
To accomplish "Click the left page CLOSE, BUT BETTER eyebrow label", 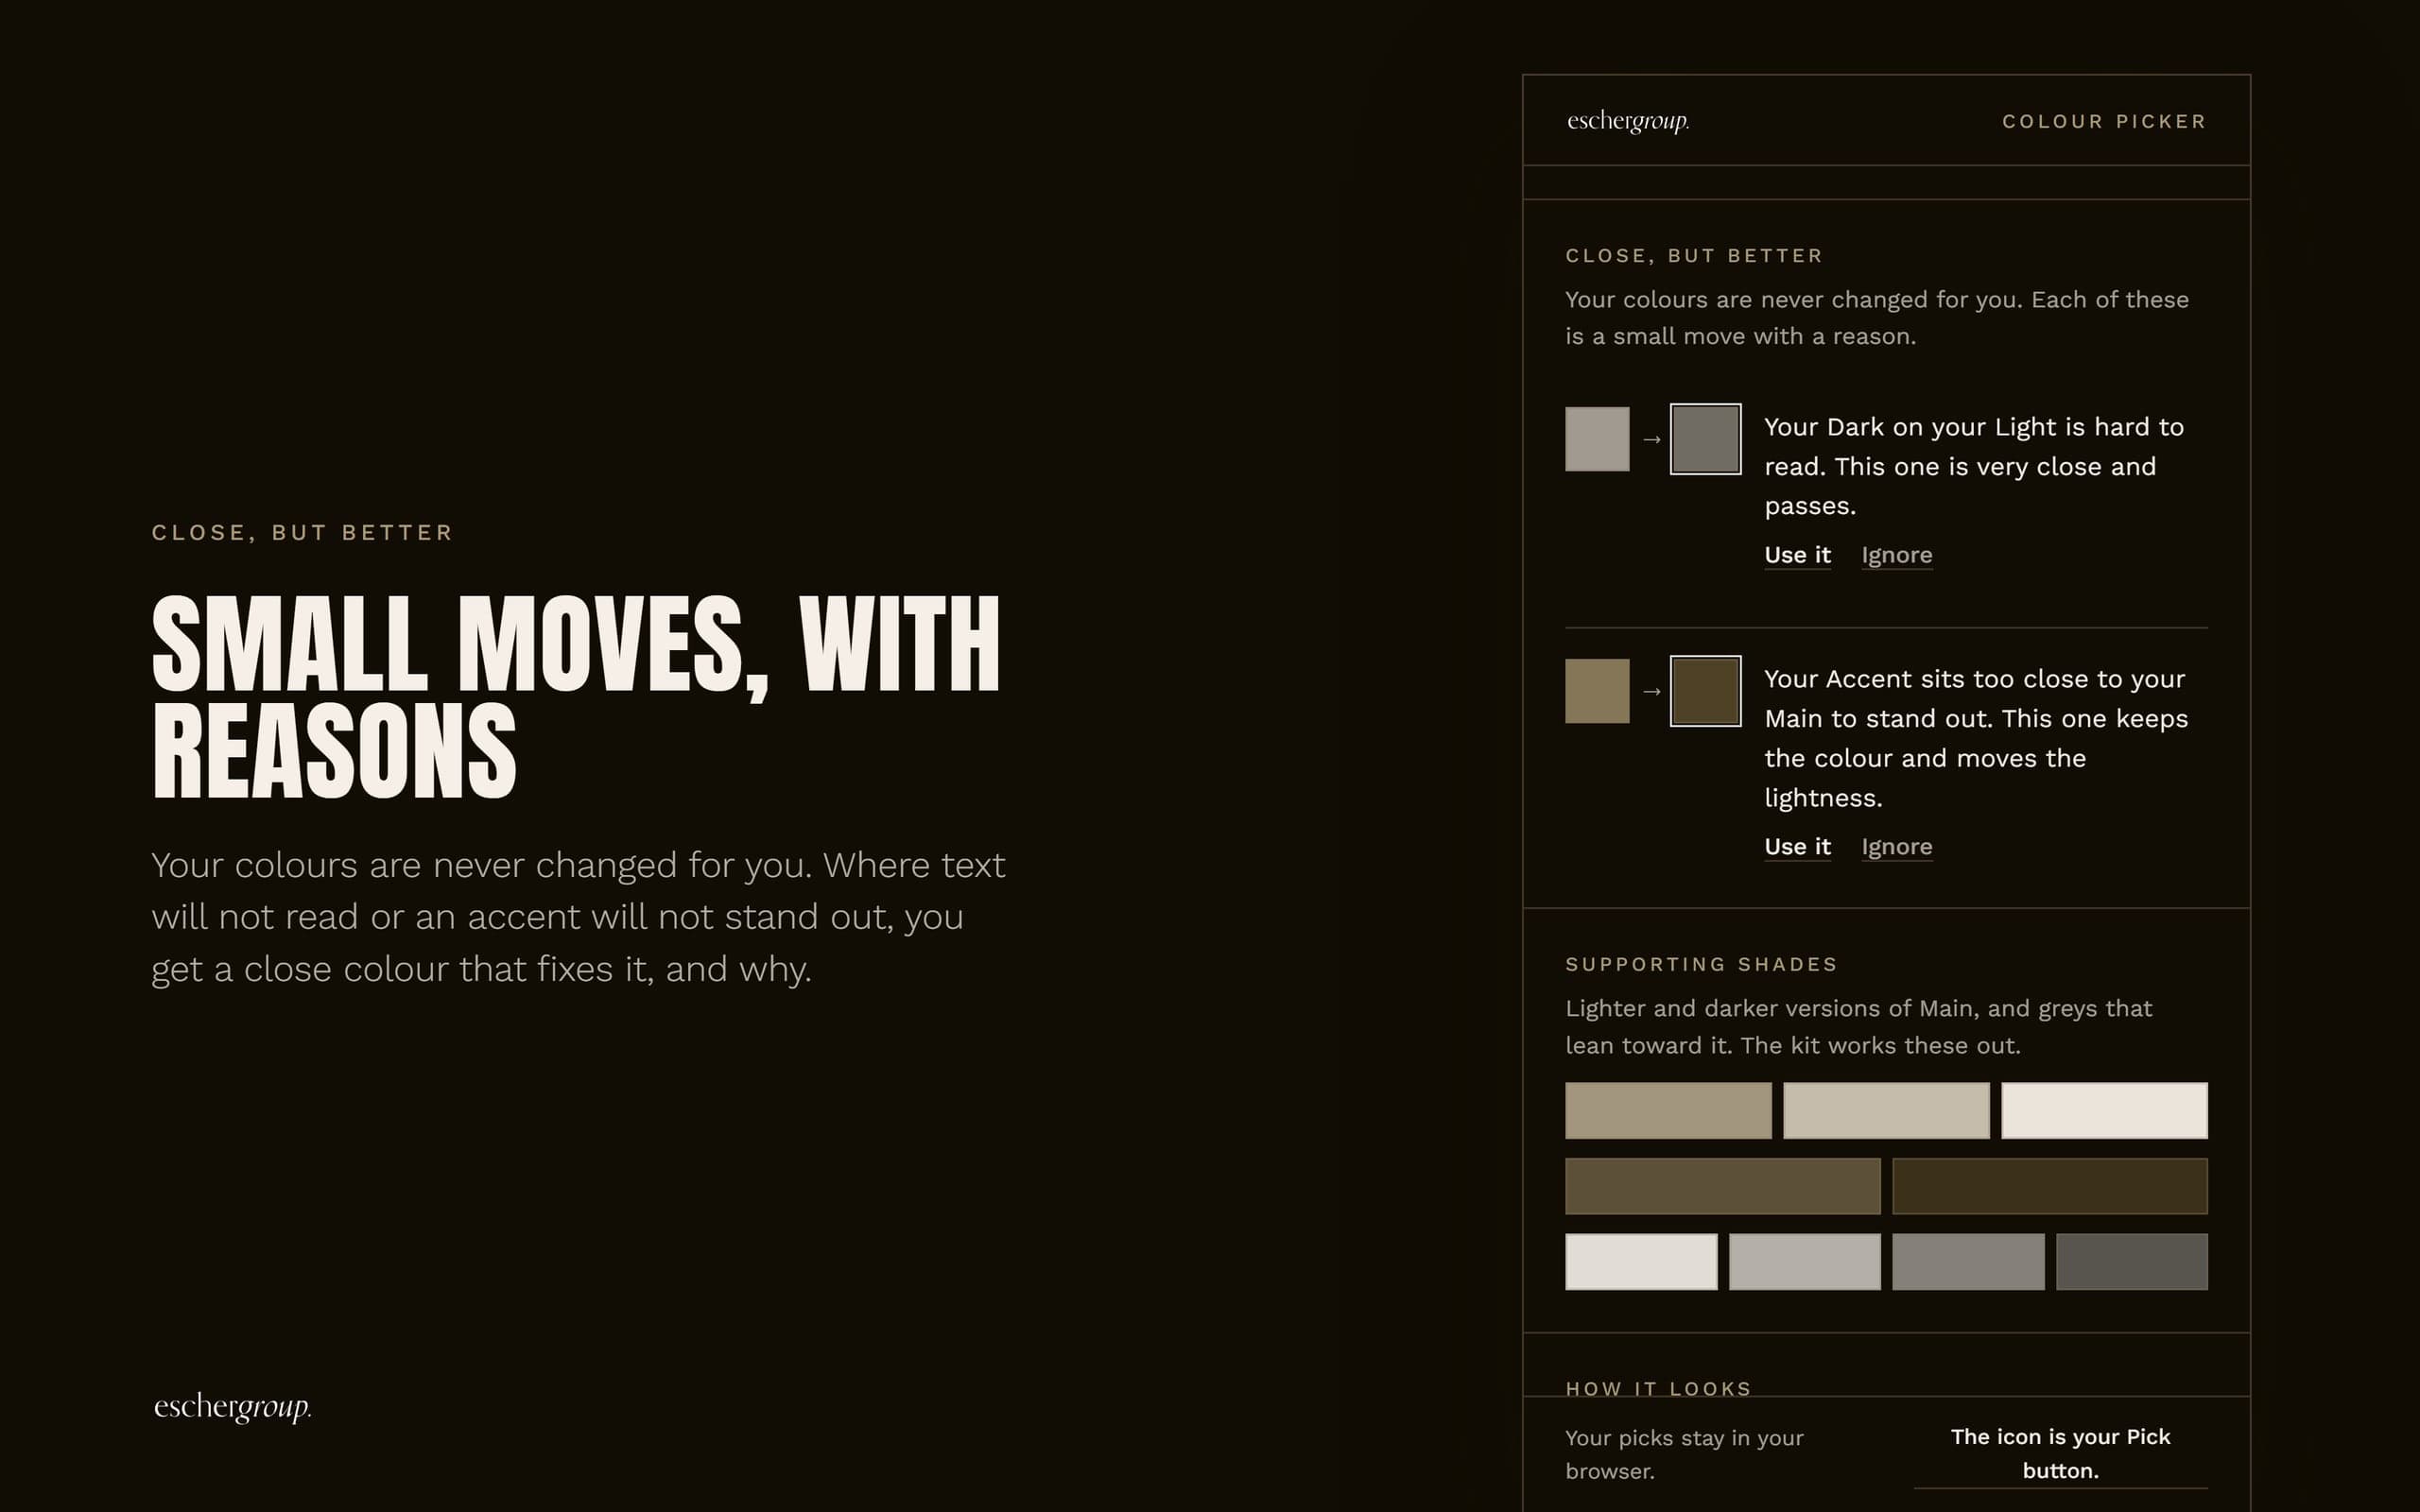I will pyautogui.click(x=302, y=533).
